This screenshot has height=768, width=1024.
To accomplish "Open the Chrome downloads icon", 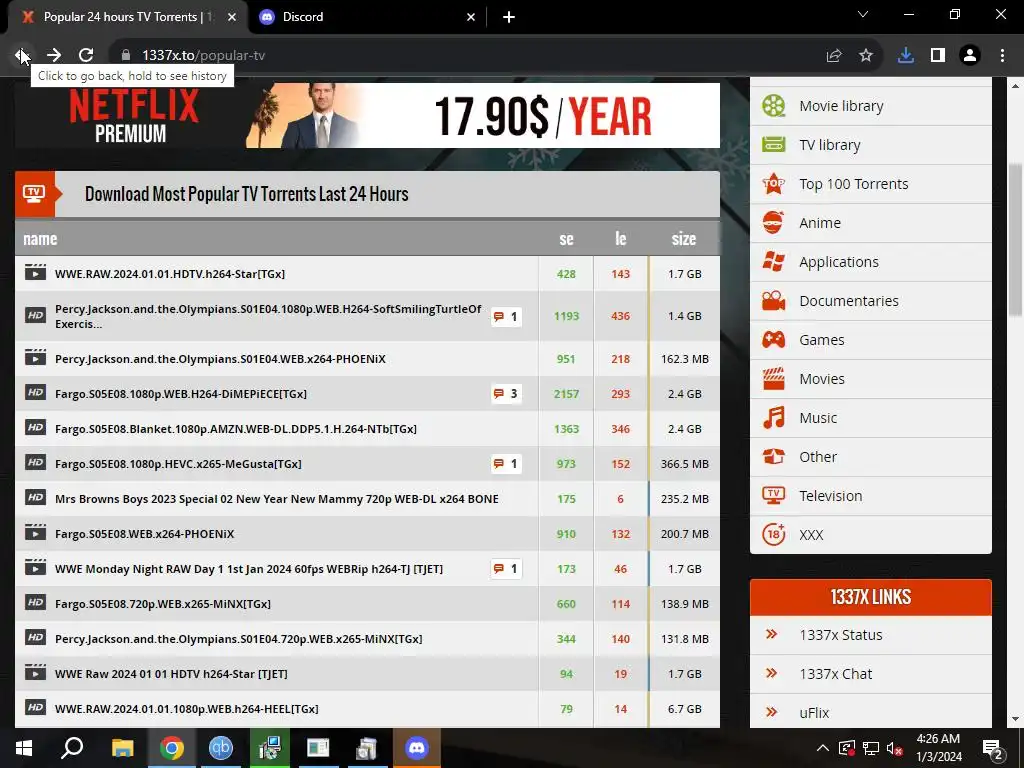I will (x=906, y=56).
